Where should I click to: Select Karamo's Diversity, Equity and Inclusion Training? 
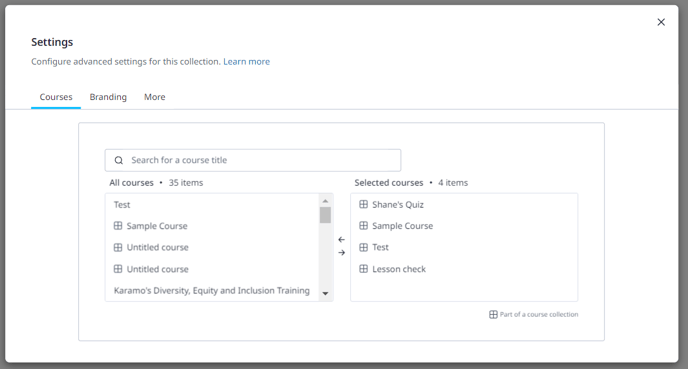(x=212, y=290)
